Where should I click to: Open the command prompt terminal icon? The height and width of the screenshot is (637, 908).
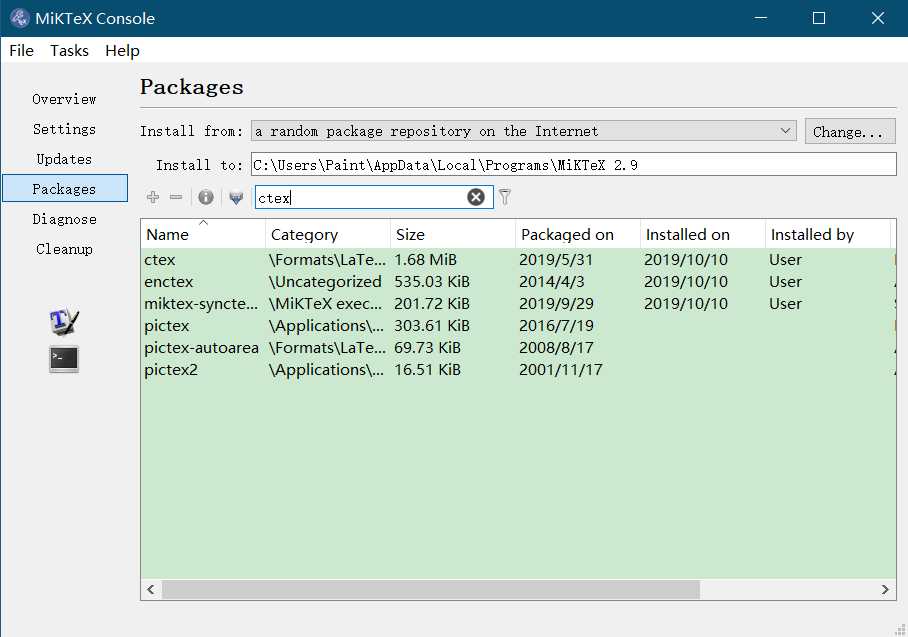(x=64, y=359)
